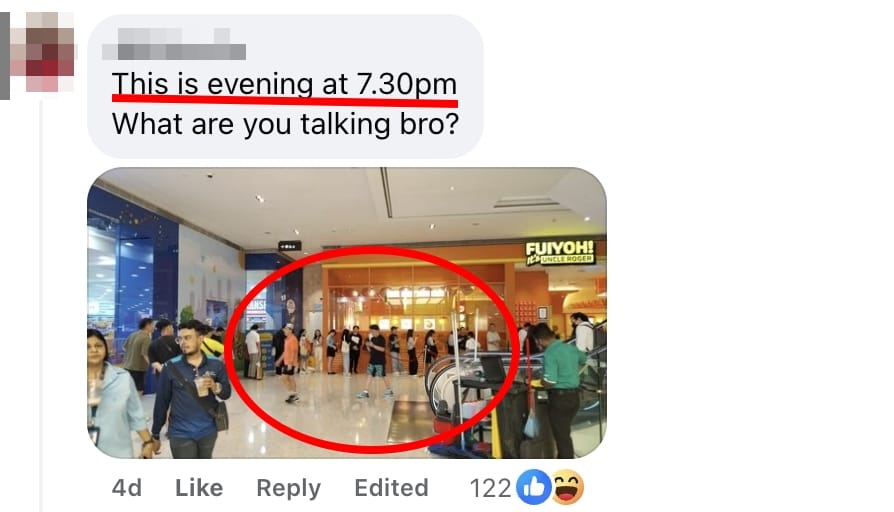894x512 pixels.
Task: Click the text 'What are you talking bro?'
Action: [285, 124]
